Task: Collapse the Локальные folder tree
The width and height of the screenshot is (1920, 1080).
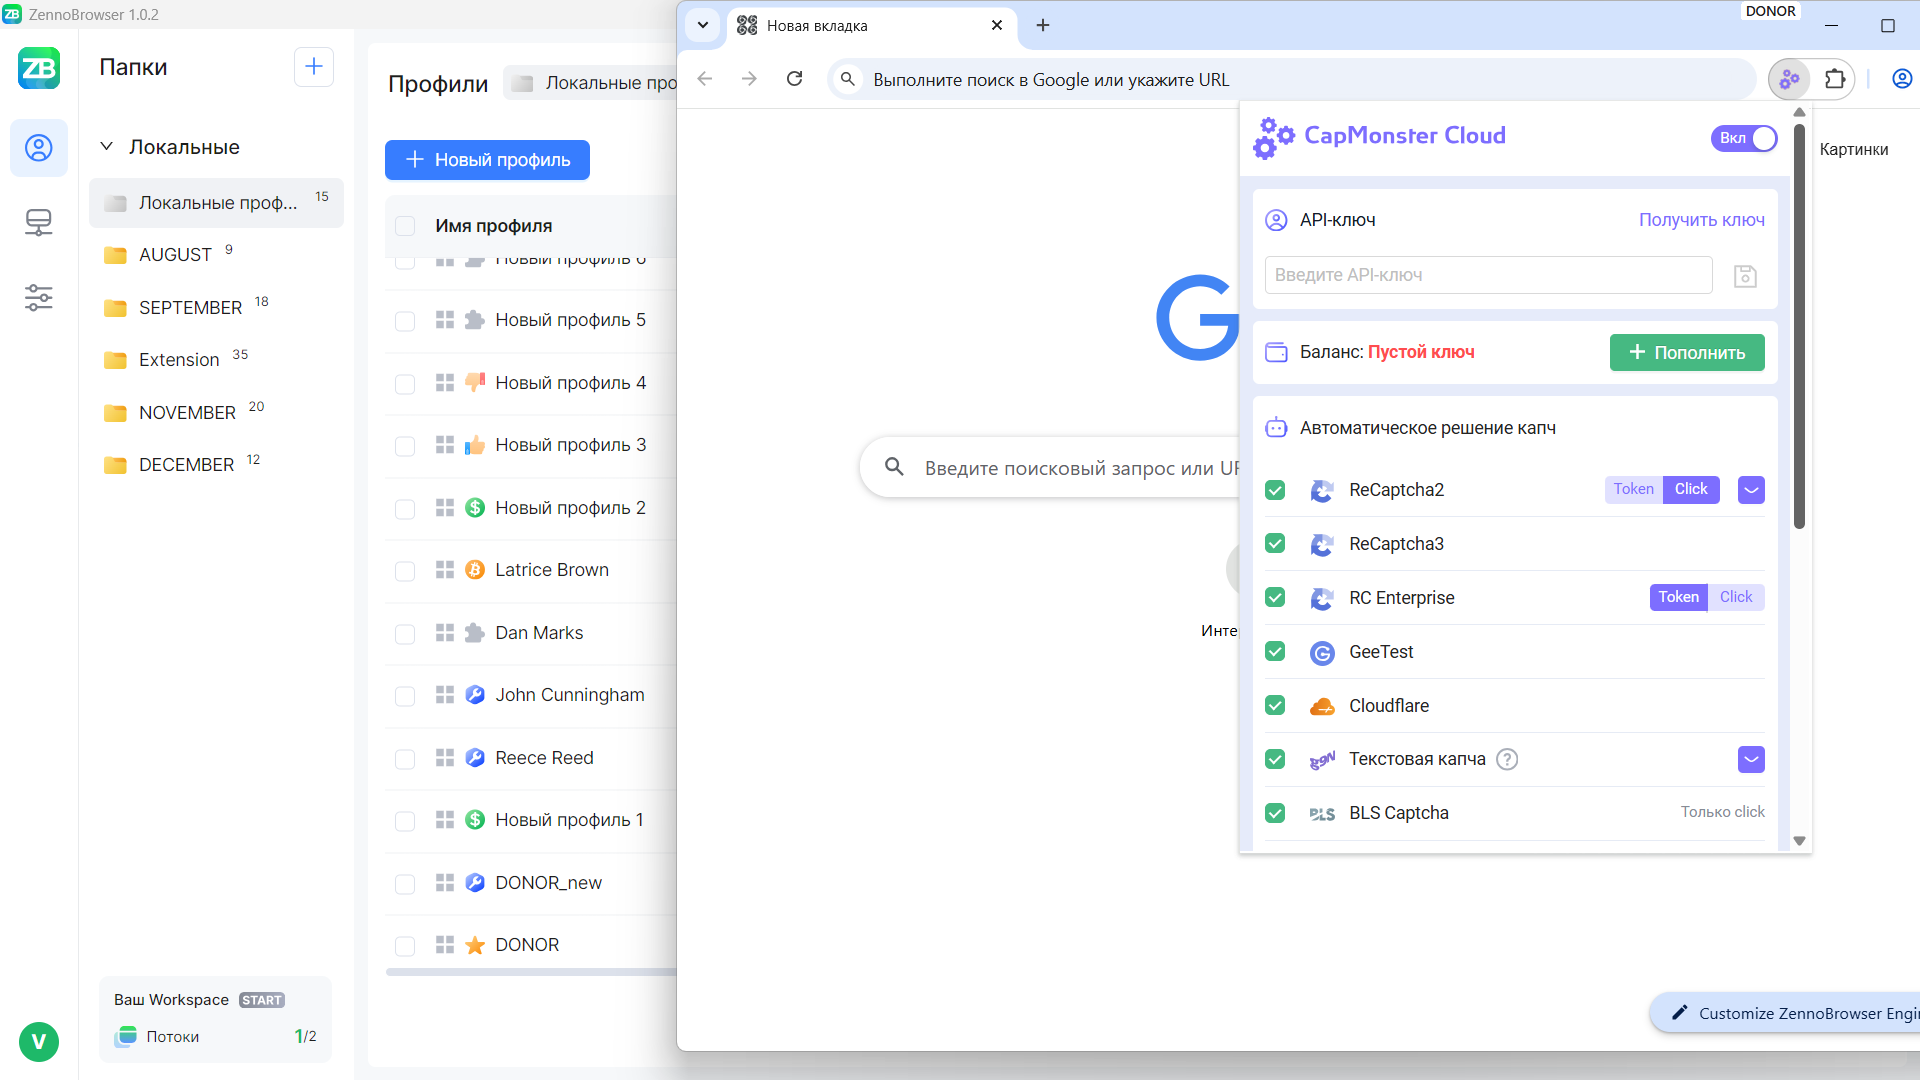Action: click(107, 147)
